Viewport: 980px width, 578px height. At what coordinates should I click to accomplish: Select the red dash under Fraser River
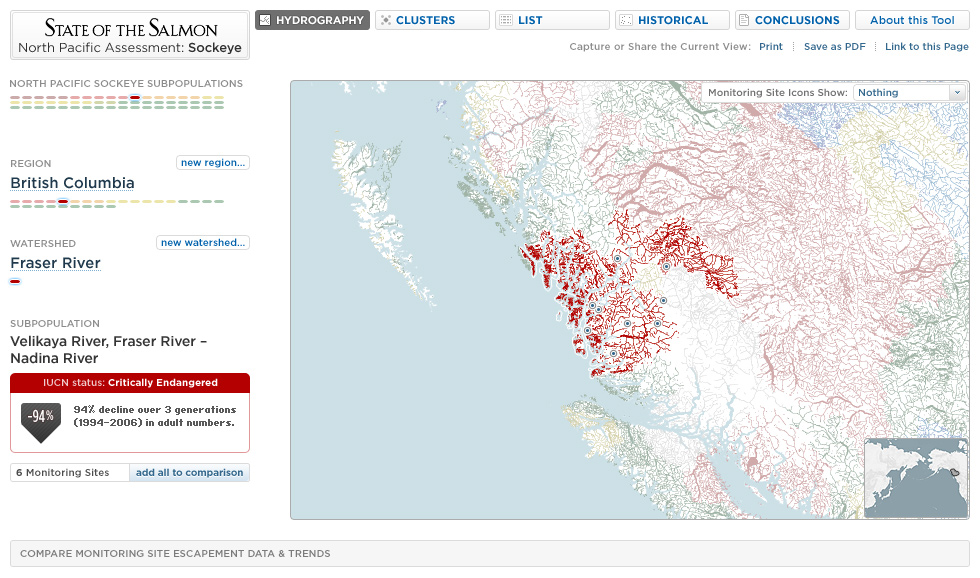(15, 281)
